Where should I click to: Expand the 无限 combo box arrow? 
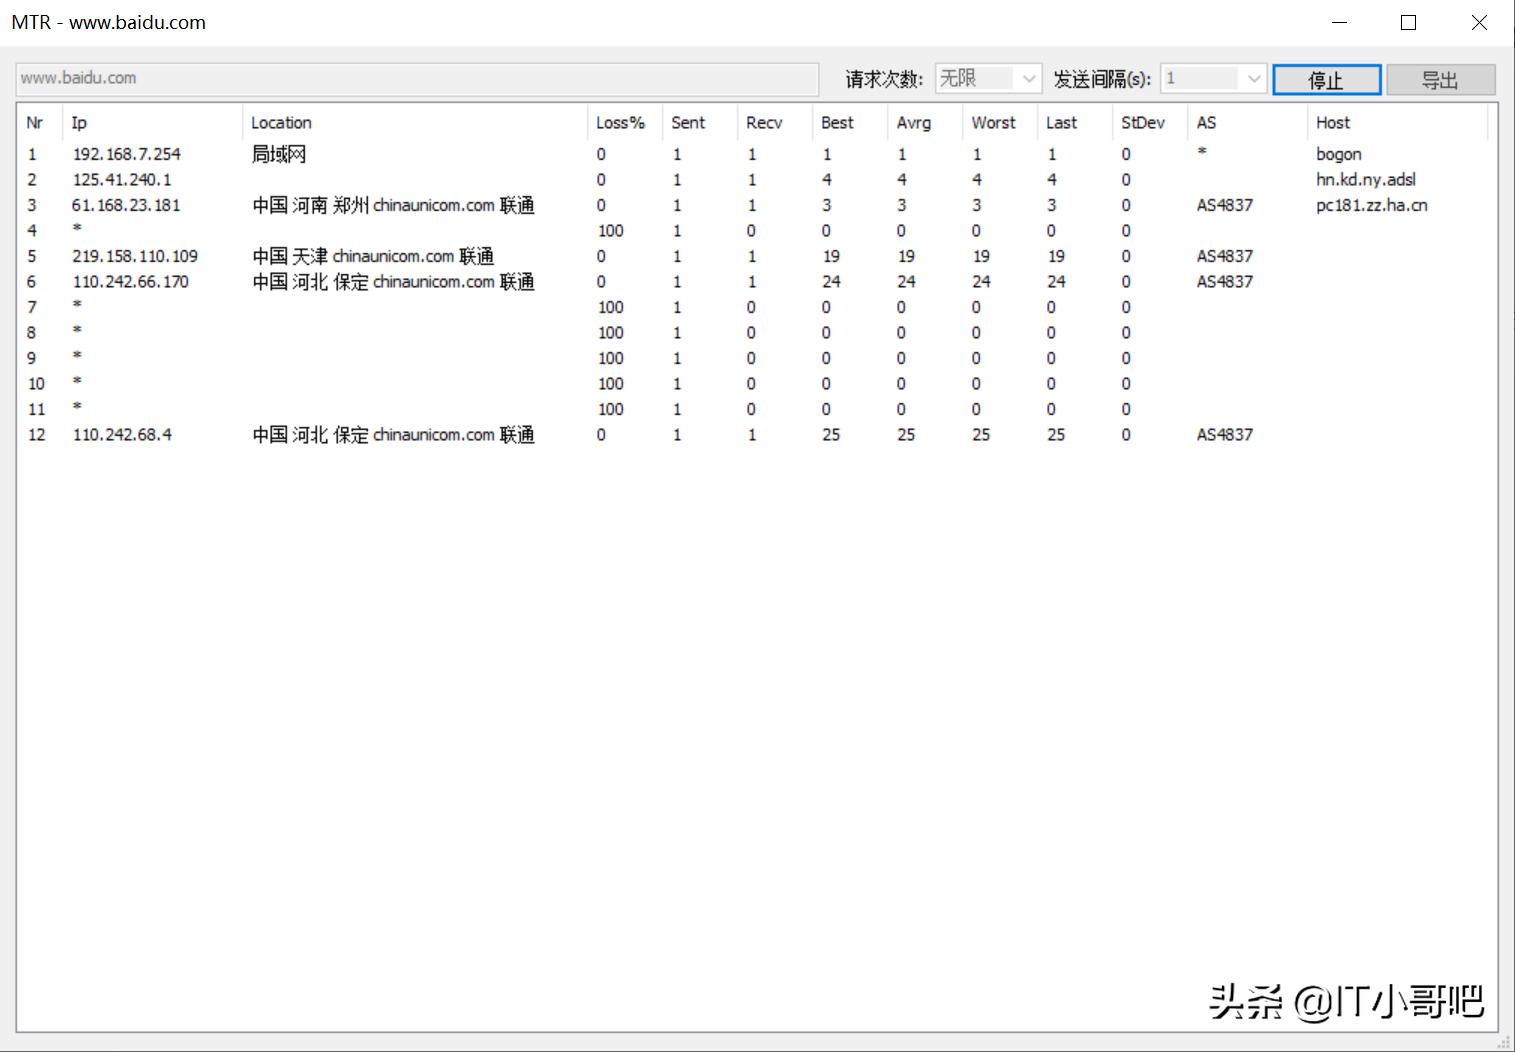click(1031, 78)
